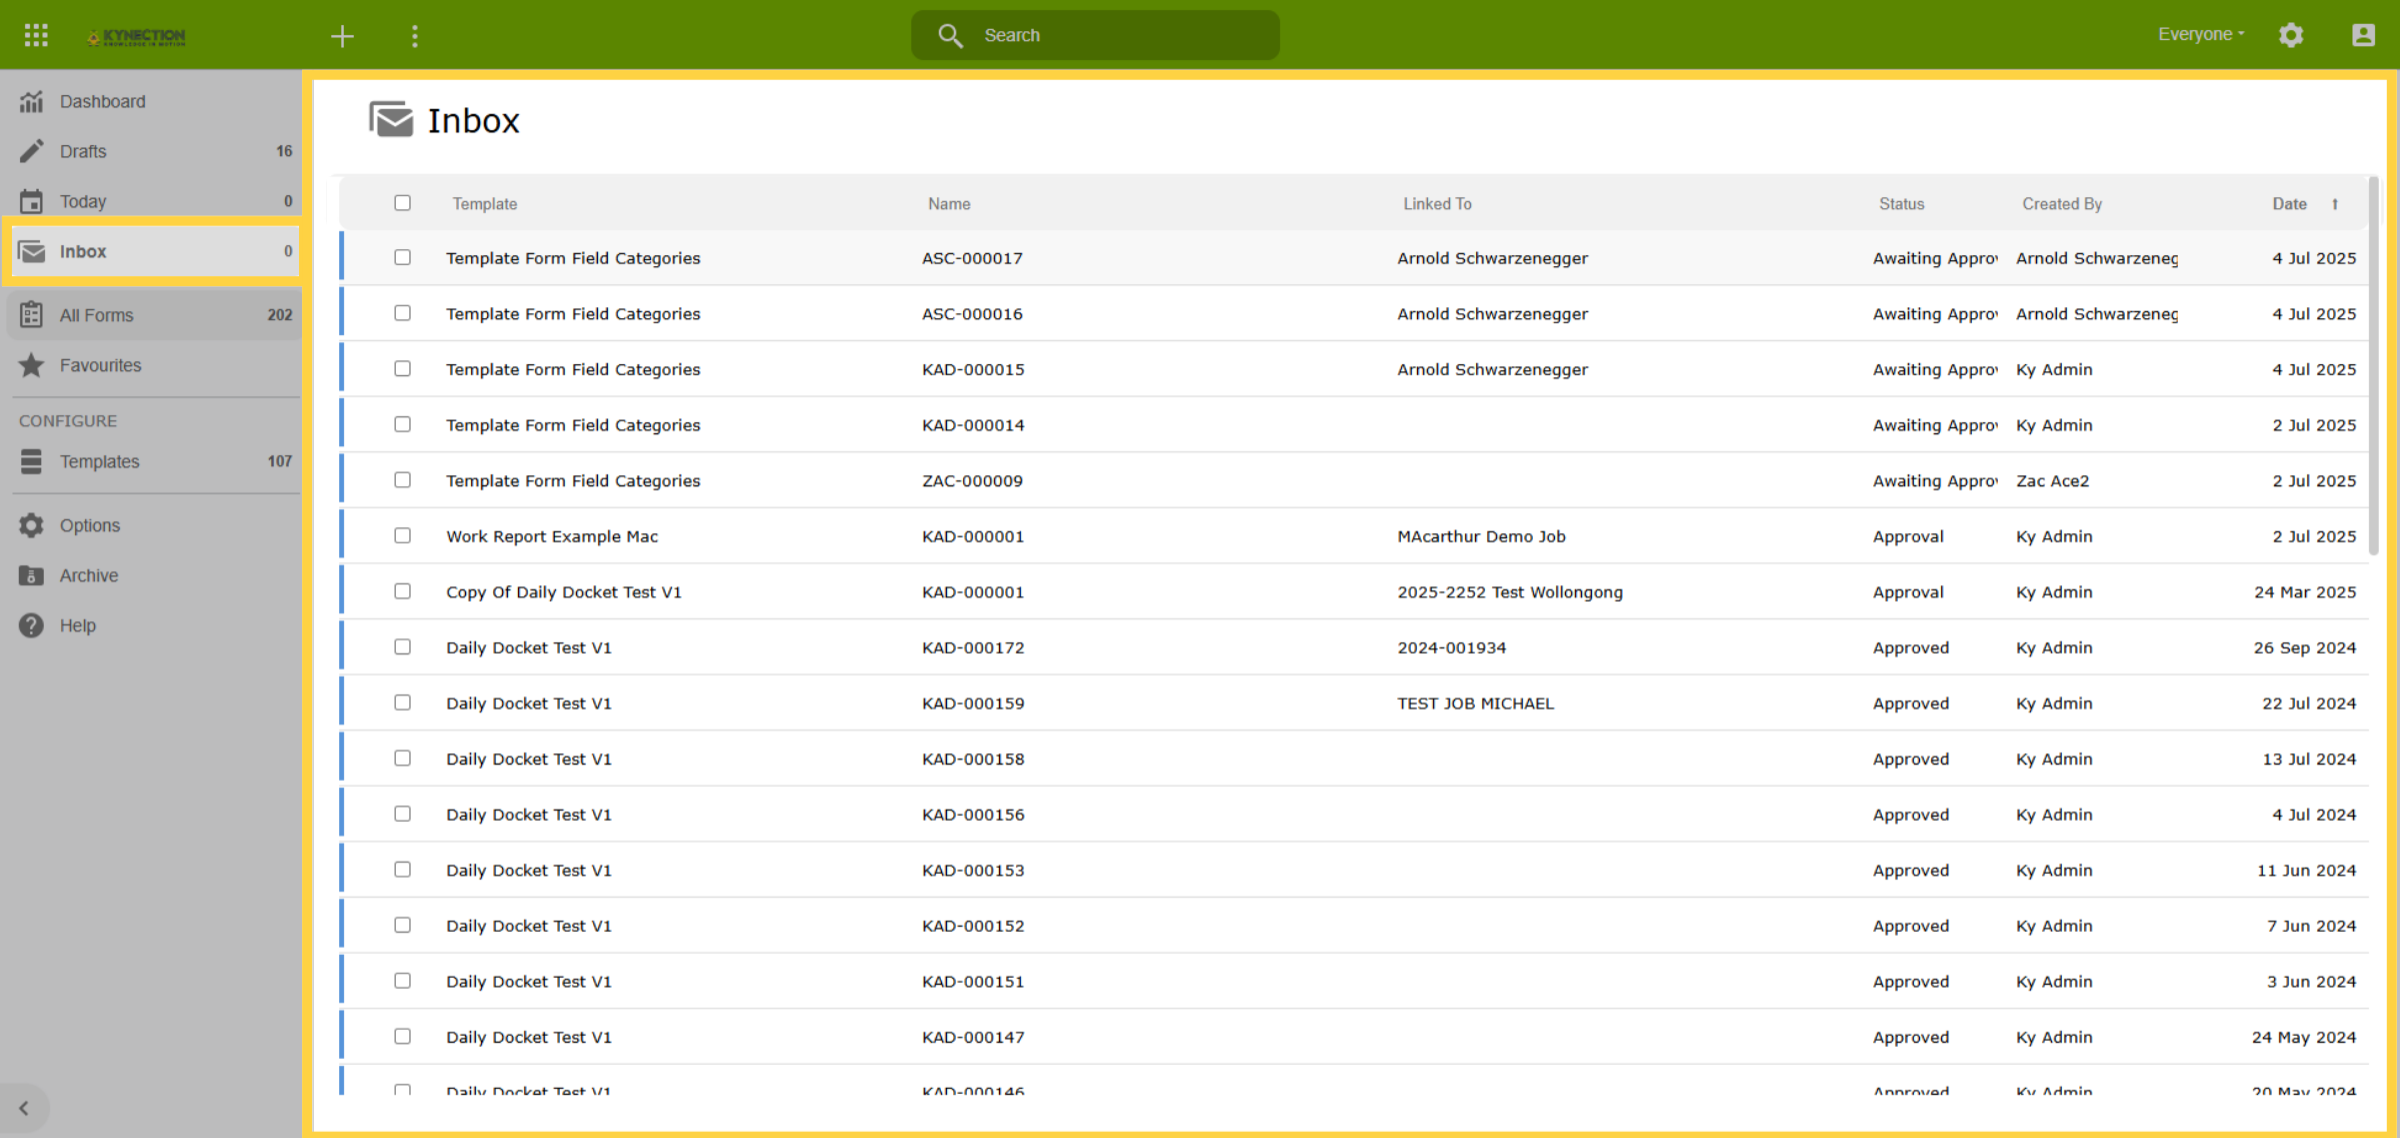The width and height of the screenshot is (2400, 1138).
Task: Toggle sort order on Date column arrow
Action: [2335, 204]
